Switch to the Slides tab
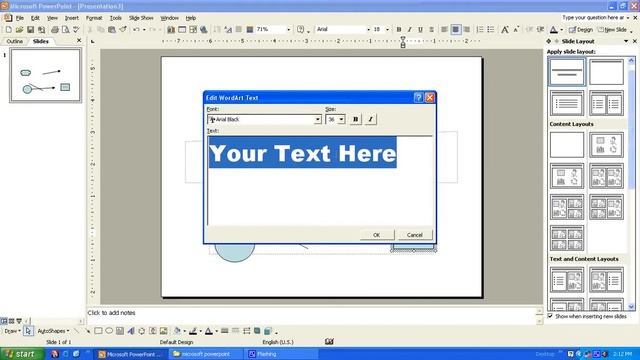640x360 pixels. tap(40, 41)
